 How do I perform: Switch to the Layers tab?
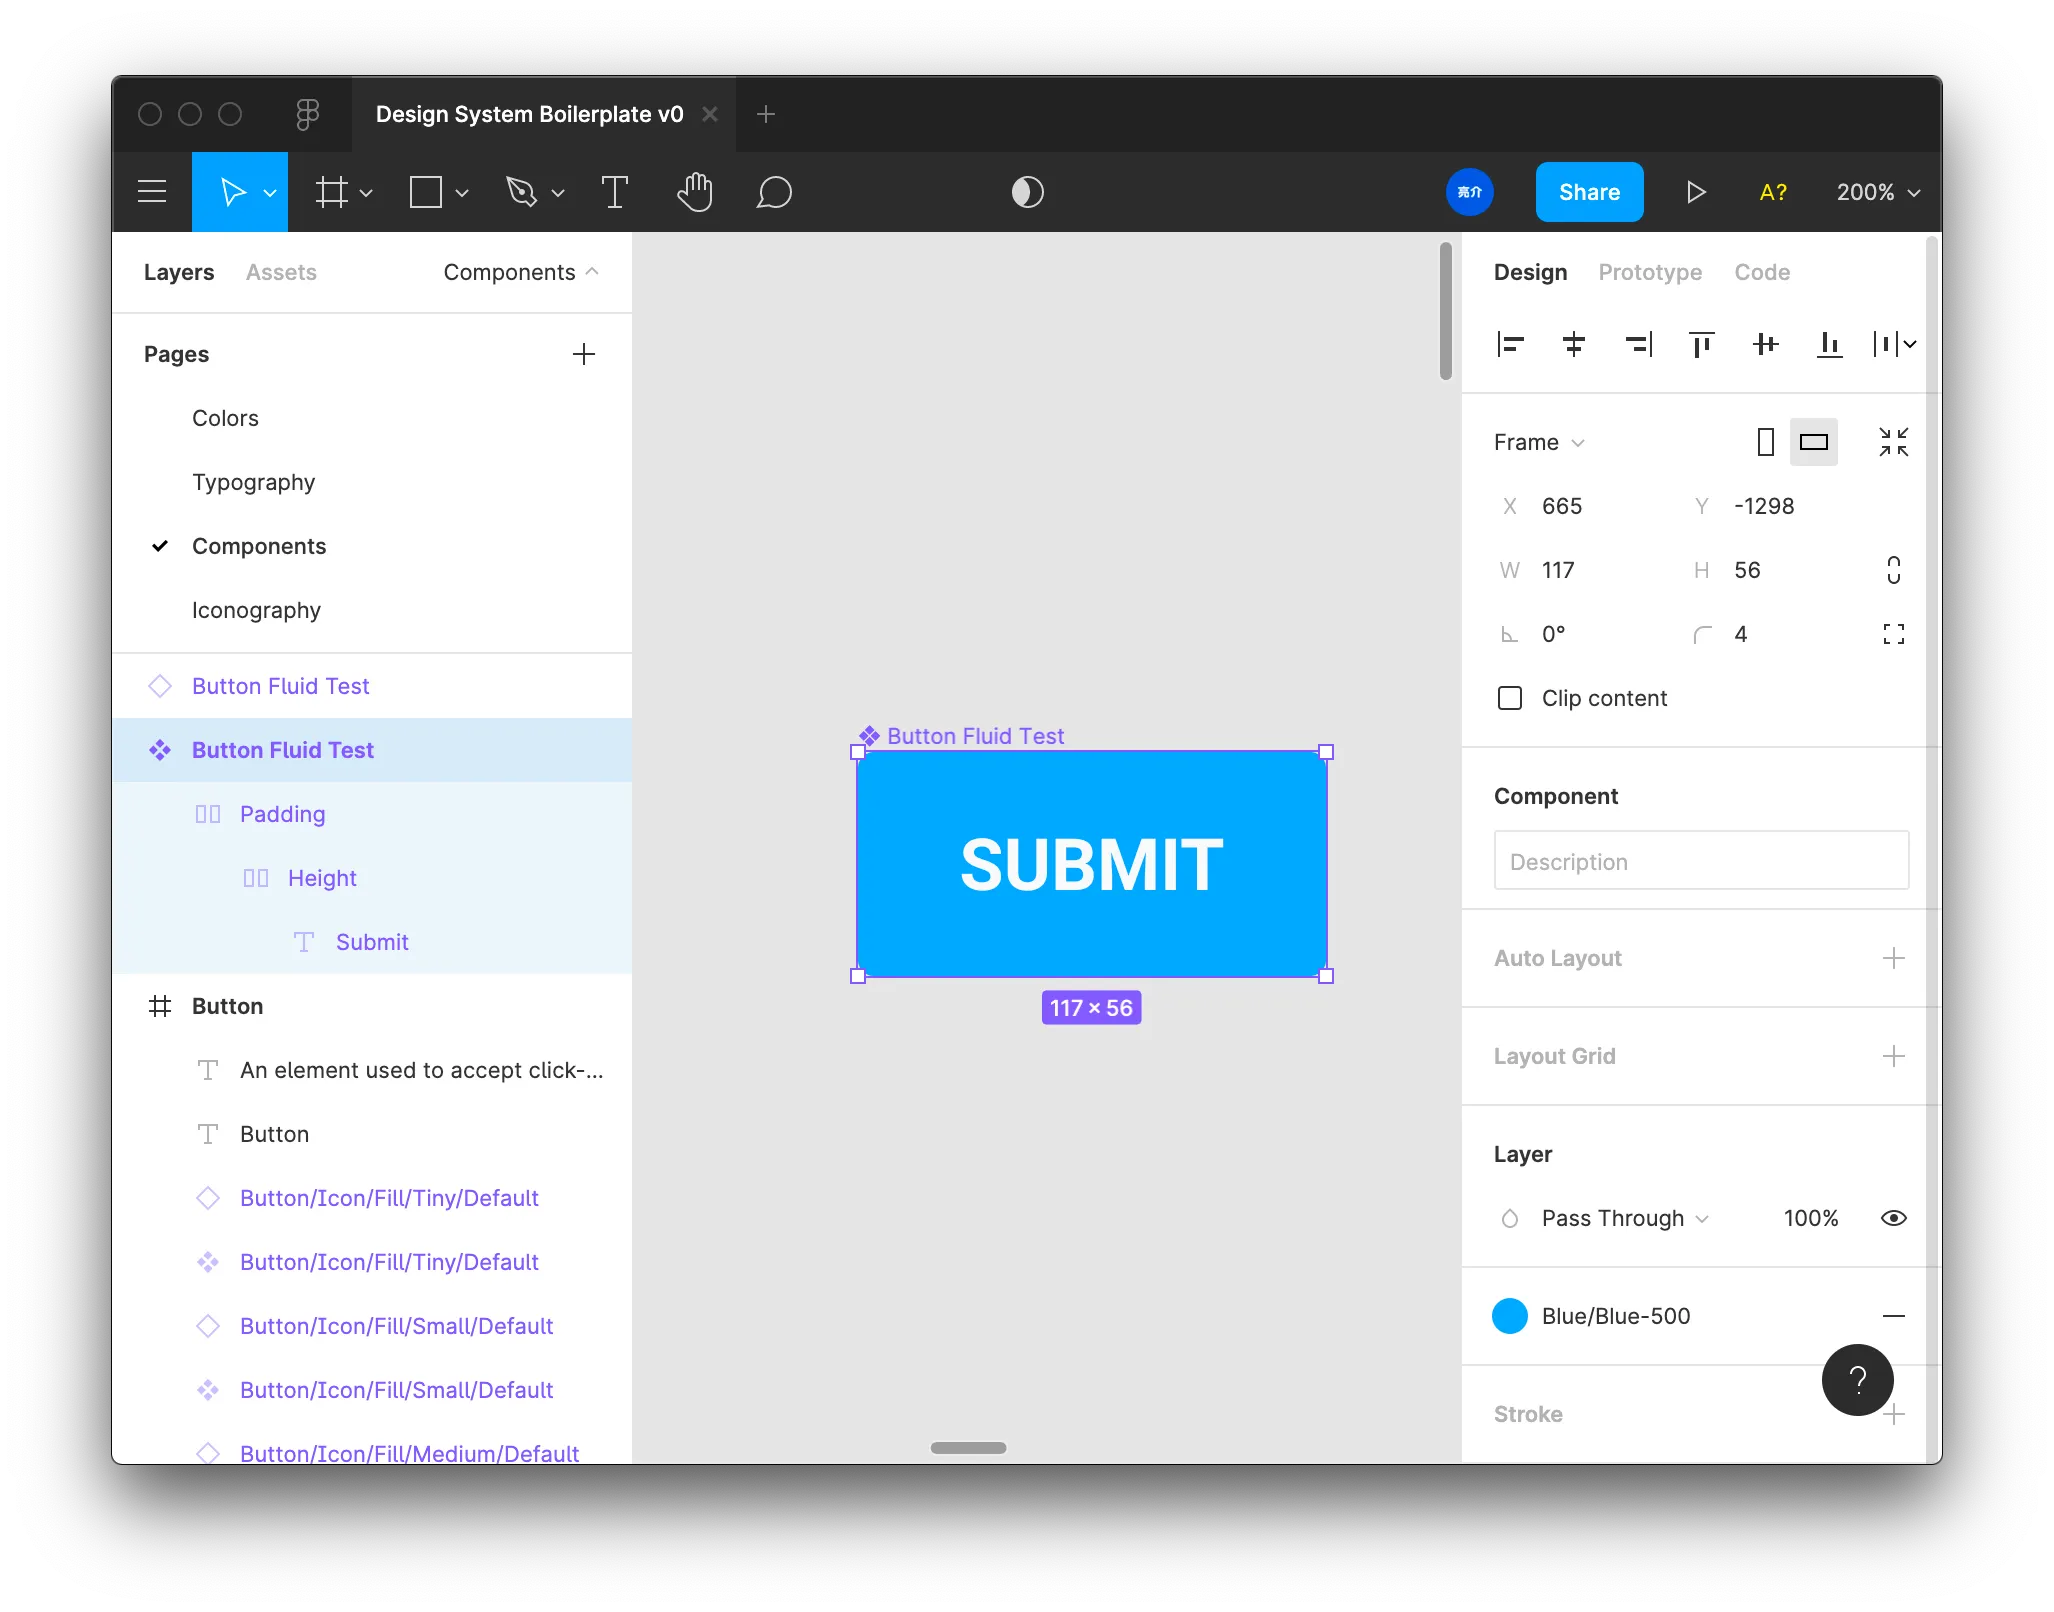(179, 272)
